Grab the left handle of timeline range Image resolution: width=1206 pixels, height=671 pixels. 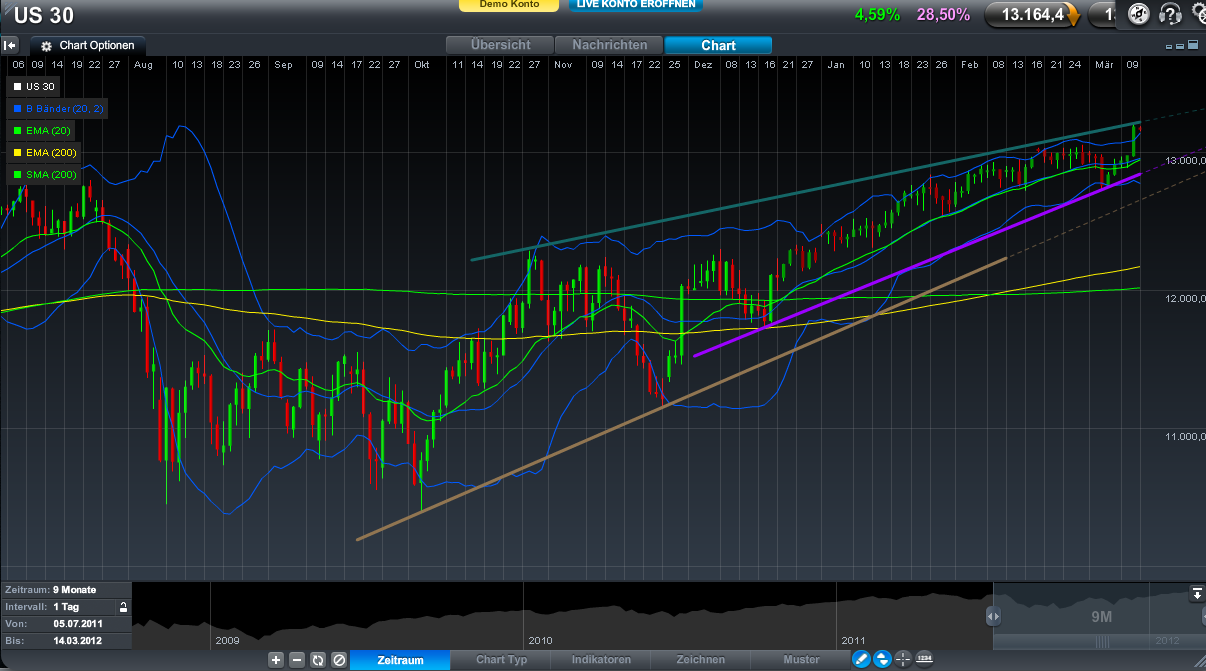coord(994,616)
